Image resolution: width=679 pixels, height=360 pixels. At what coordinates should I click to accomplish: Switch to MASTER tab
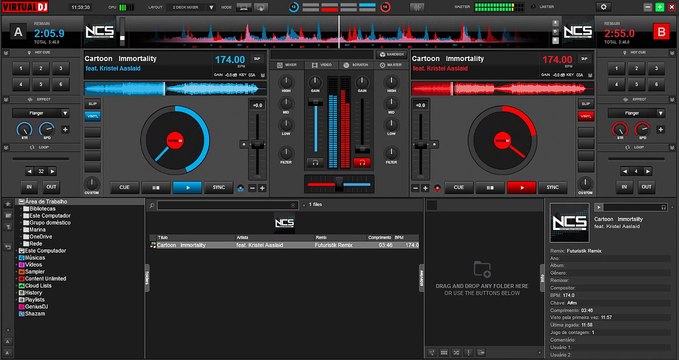391,65
